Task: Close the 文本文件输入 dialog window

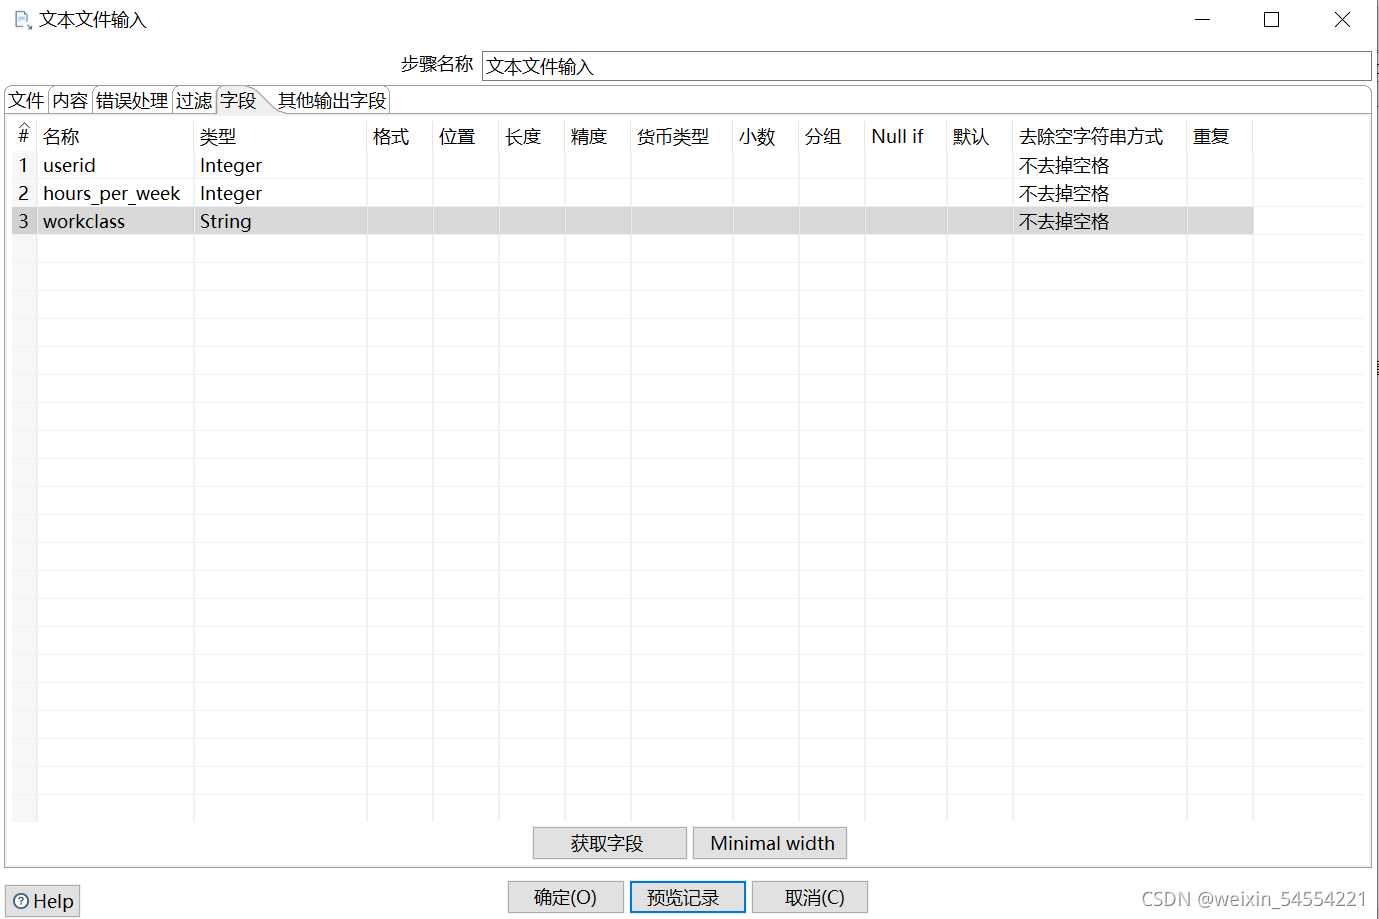Action: click(x=1342, y=20)
